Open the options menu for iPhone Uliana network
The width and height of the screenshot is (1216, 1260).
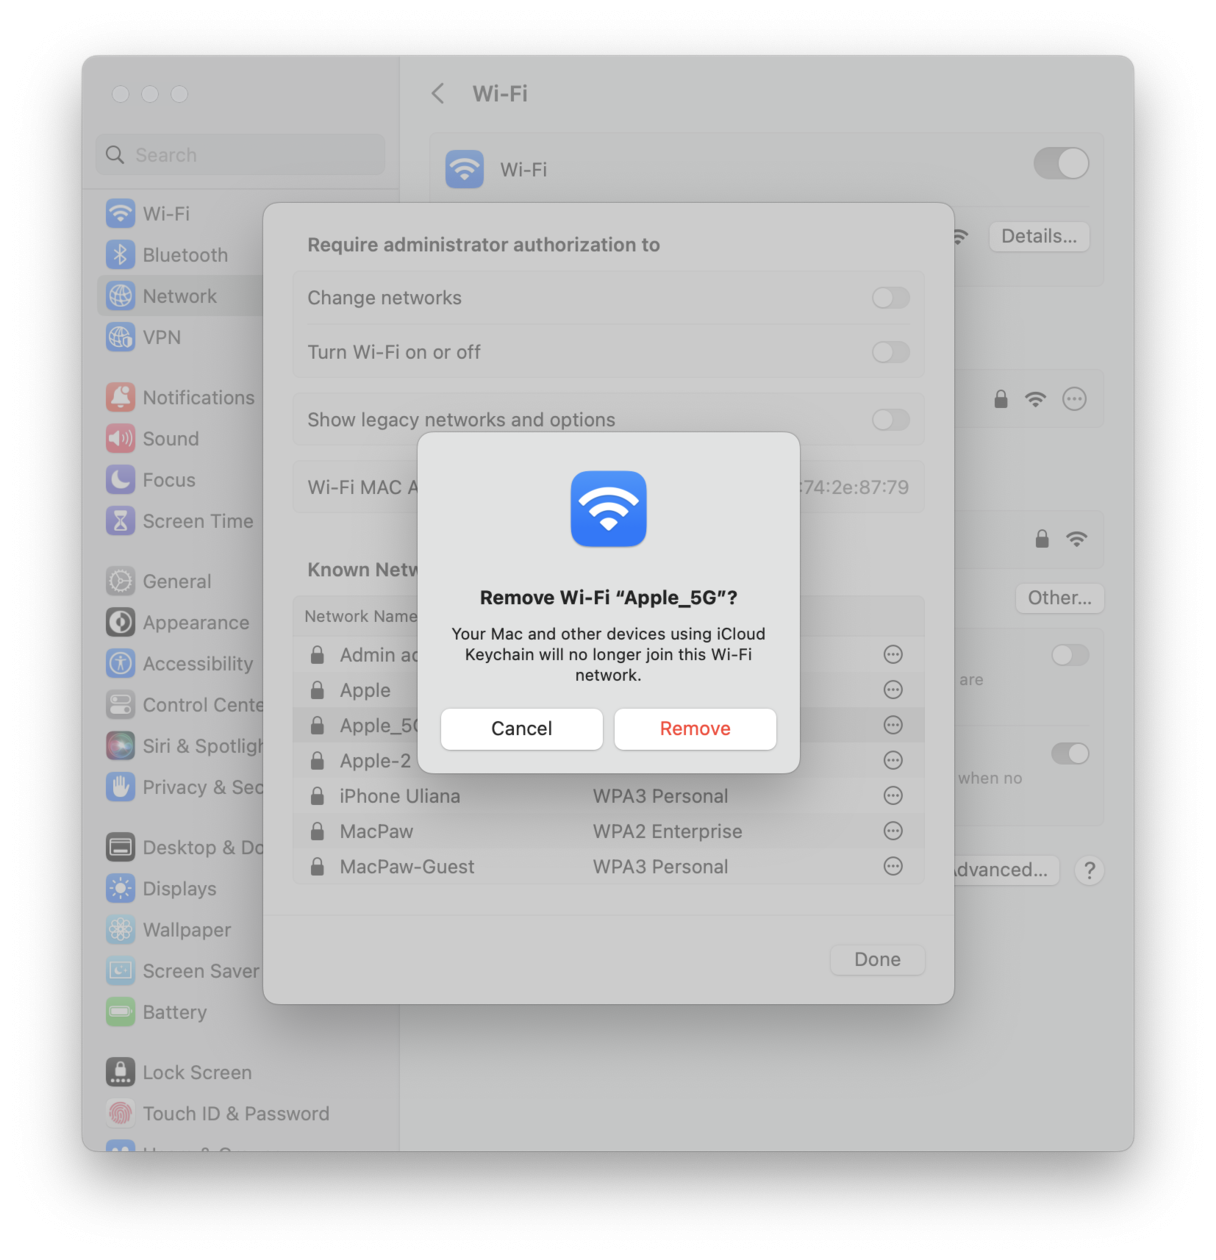[x=892, y=795]
